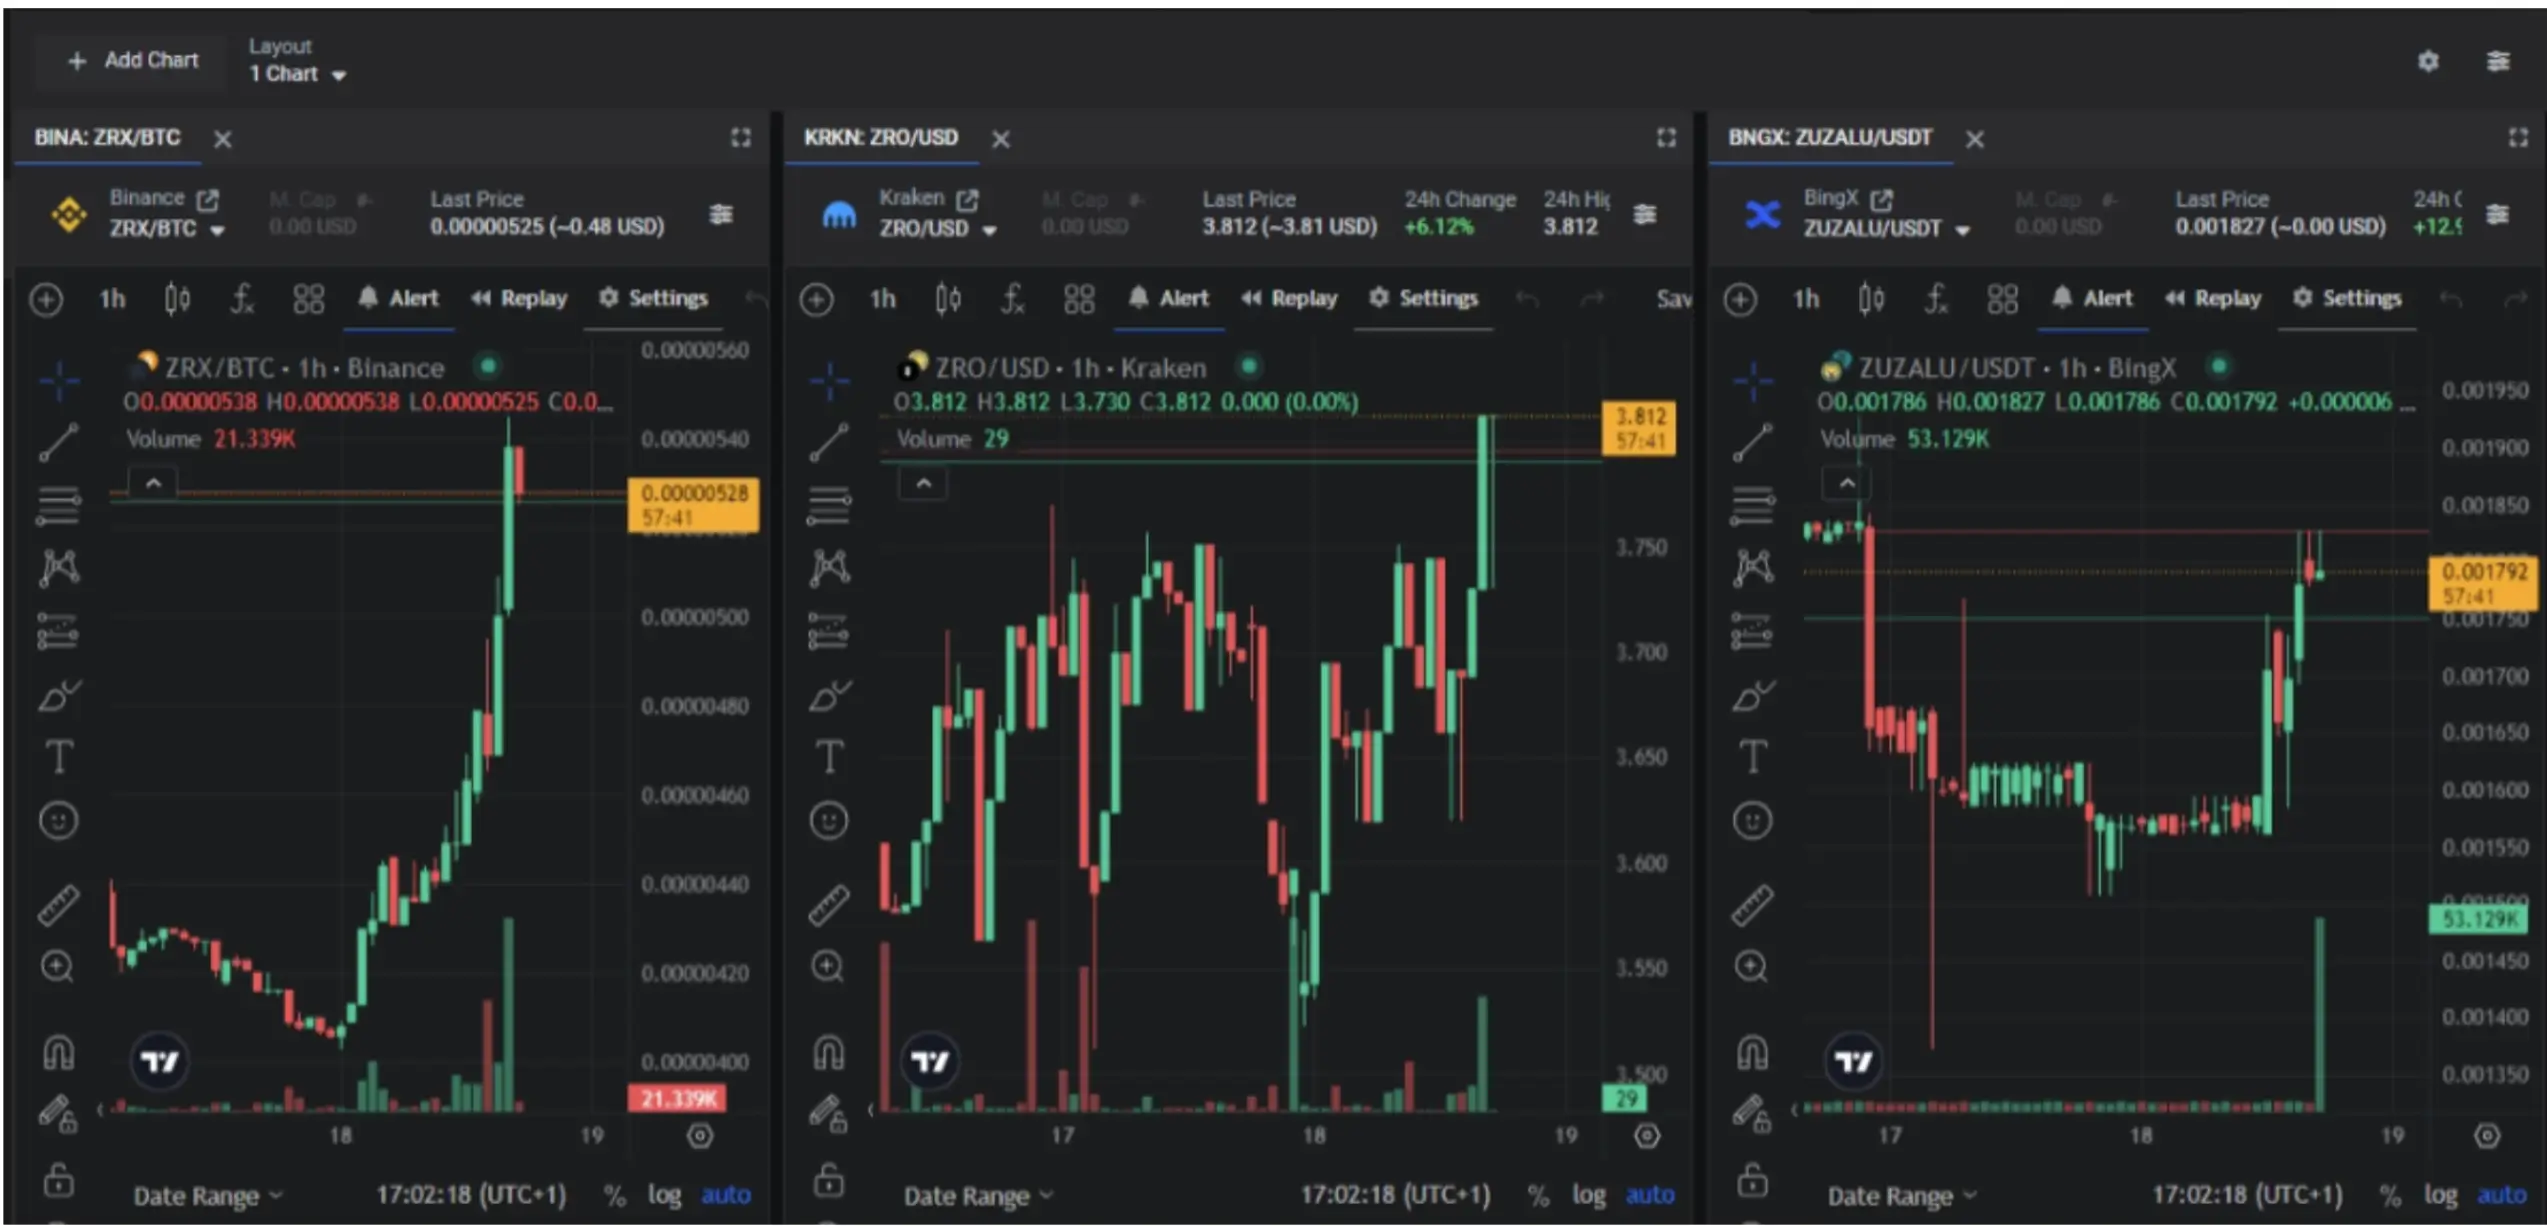The image size is (2547, 1226).
Task: Open indicators (fx) in ZUZALU/USDT chart
Action: pyautogui.click(x=1936, y=299)
